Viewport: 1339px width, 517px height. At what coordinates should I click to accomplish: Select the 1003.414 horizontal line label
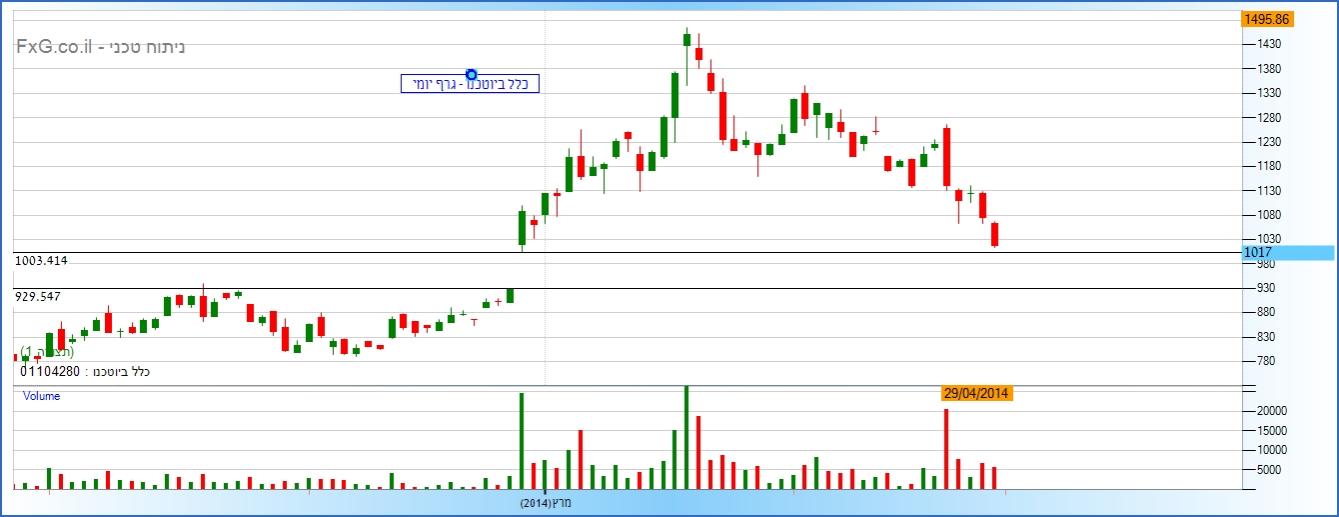[42, 261]
